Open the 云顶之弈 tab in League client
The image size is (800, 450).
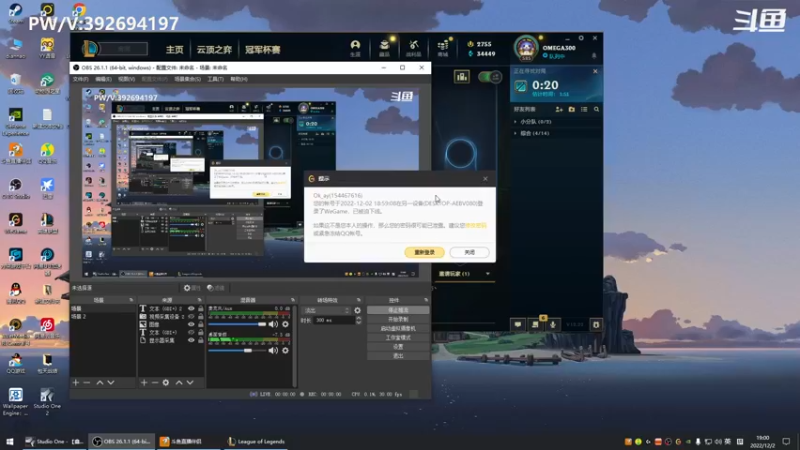(214, 49)
